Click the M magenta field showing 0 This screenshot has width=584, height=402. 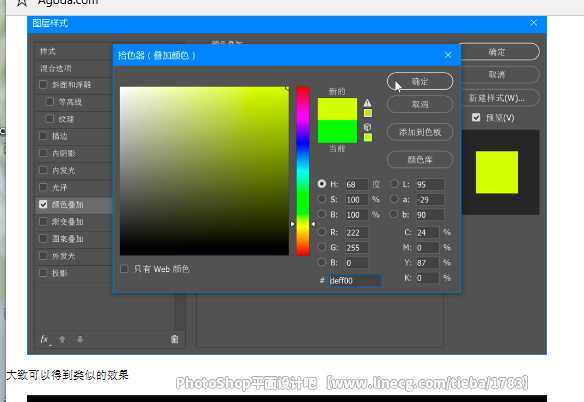[x=428, y=248]
